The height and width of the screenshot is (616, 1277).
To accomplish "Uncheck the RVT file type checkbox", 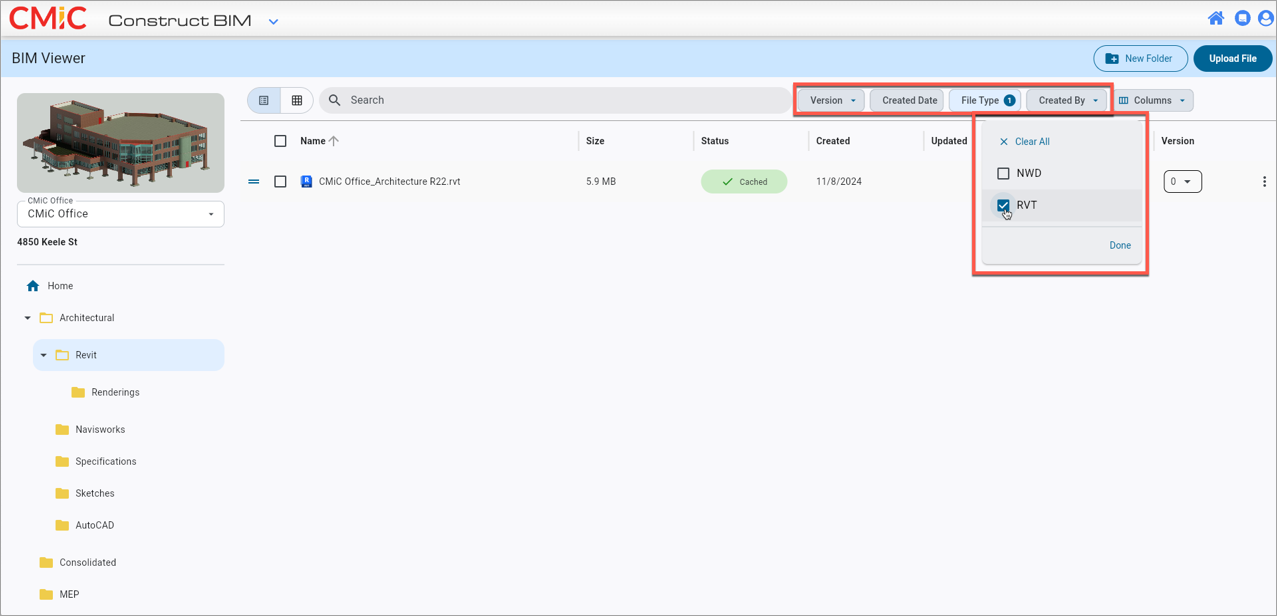I will click(1003, 205).
